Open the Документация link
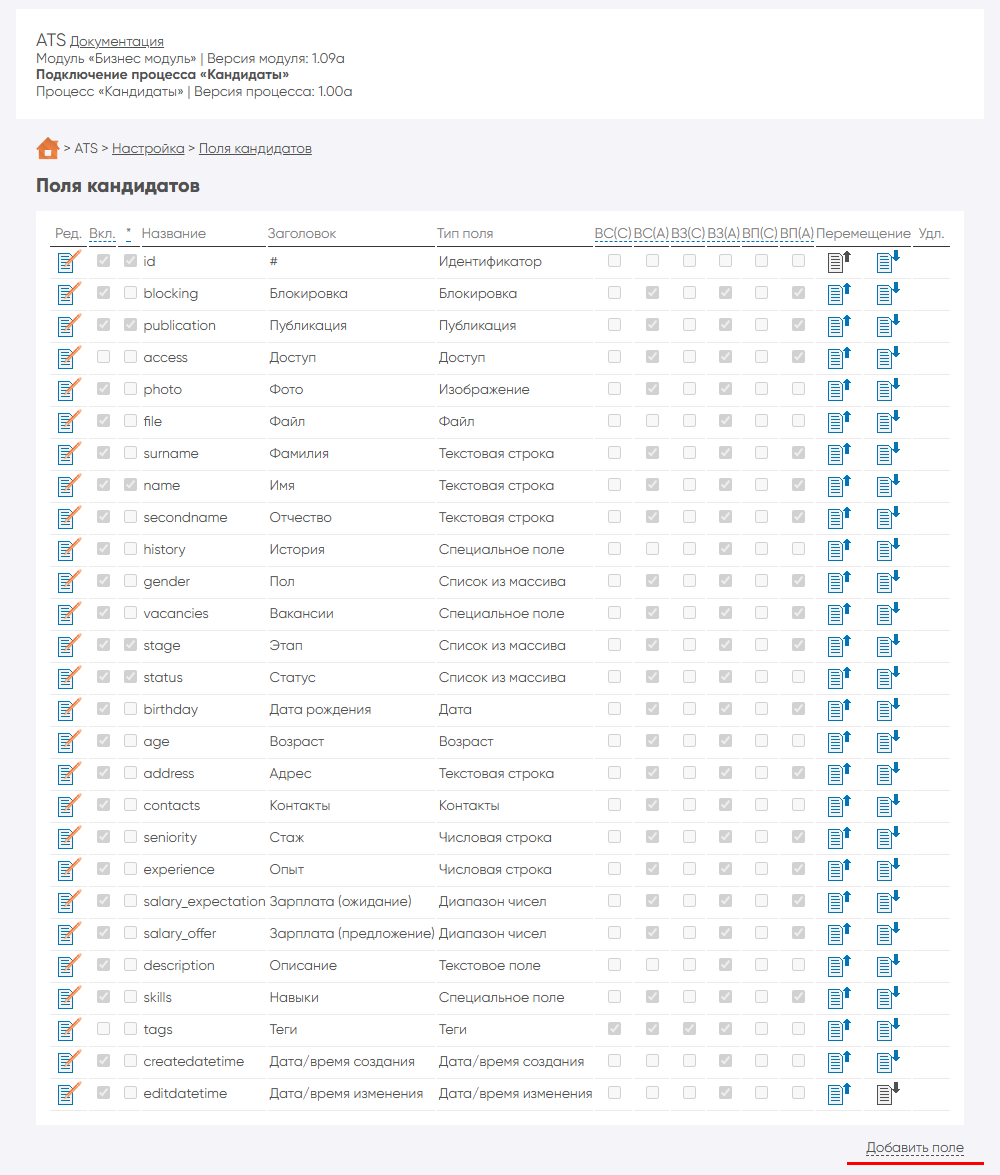 117,42
